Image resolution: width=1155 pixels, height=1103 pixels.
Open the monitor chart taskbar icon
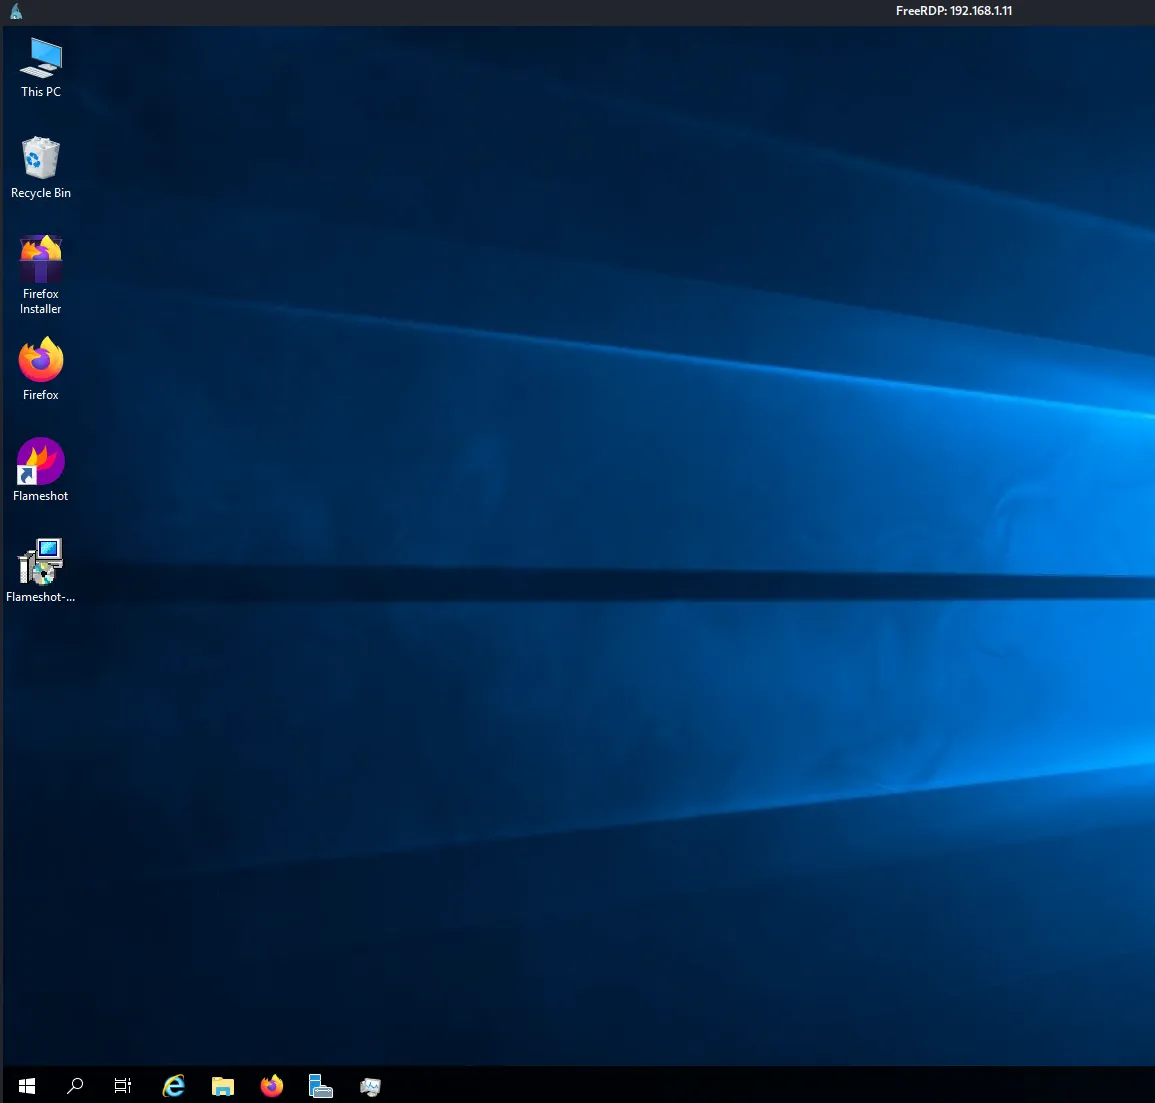[370, 1086]
